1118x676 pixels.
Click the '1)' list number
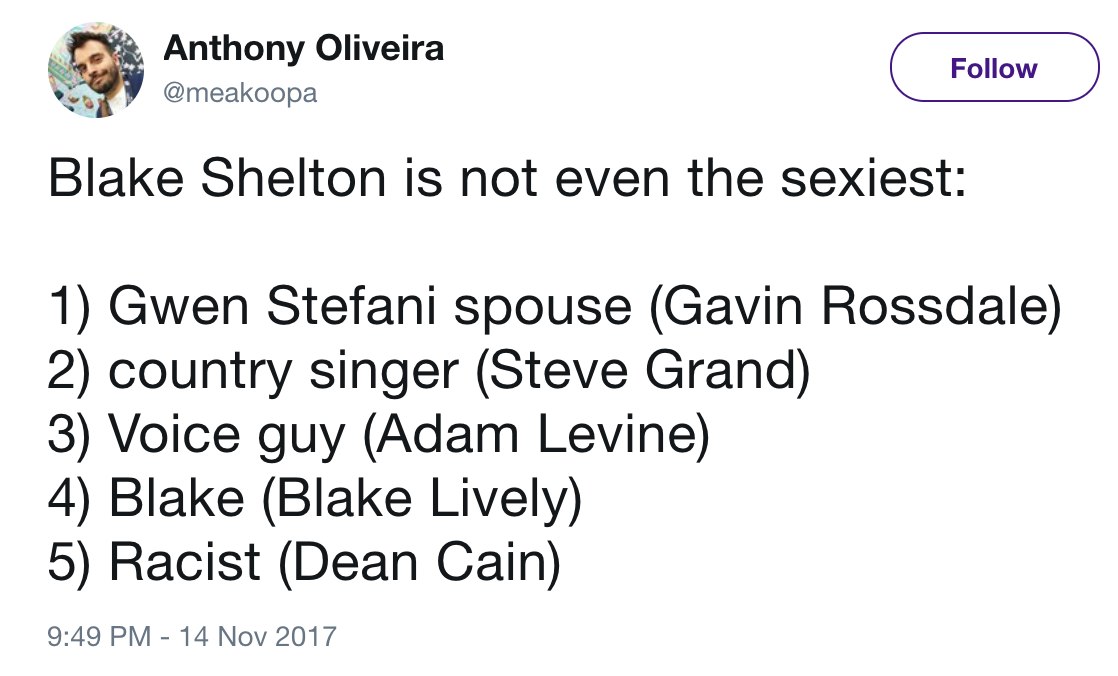(69, 307)
